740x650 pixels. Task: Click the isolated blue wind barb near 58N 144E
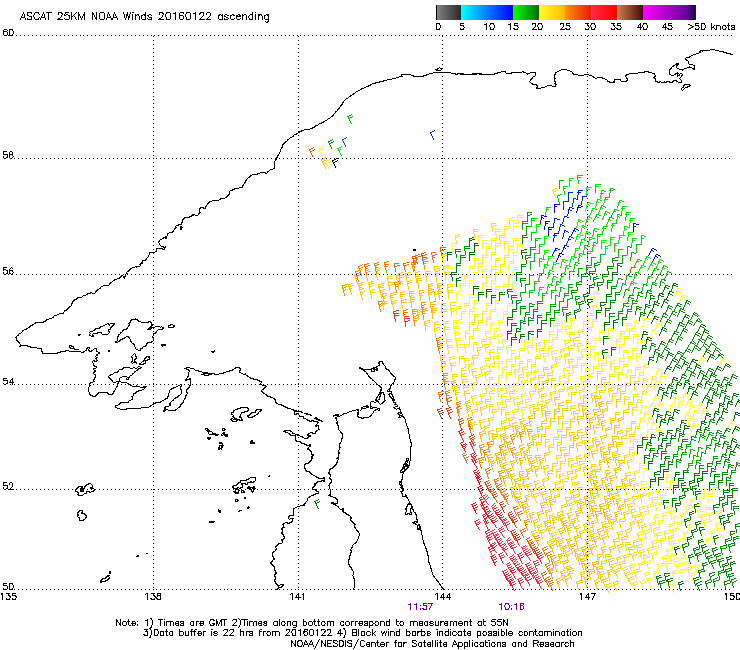(432, 135)
